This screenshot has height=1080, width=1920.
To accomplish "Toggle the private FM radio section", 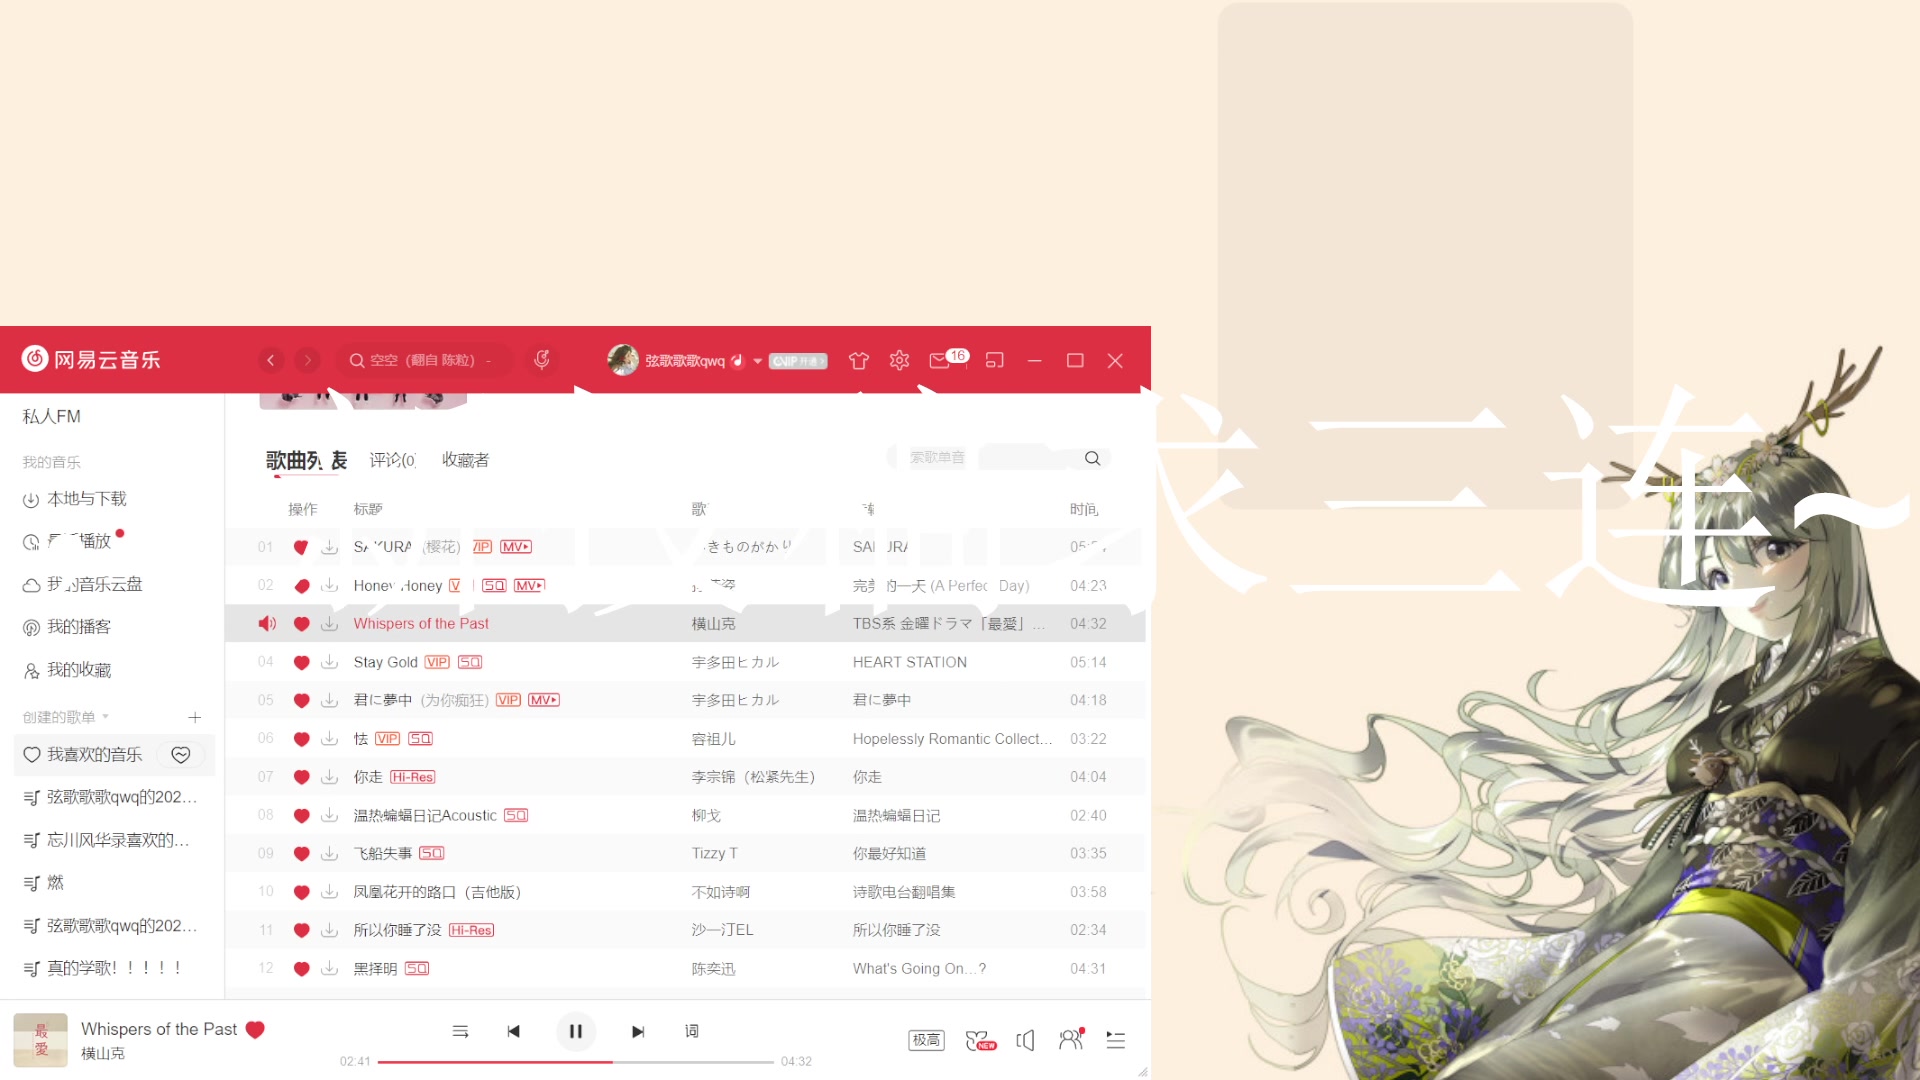I will 51,415.
